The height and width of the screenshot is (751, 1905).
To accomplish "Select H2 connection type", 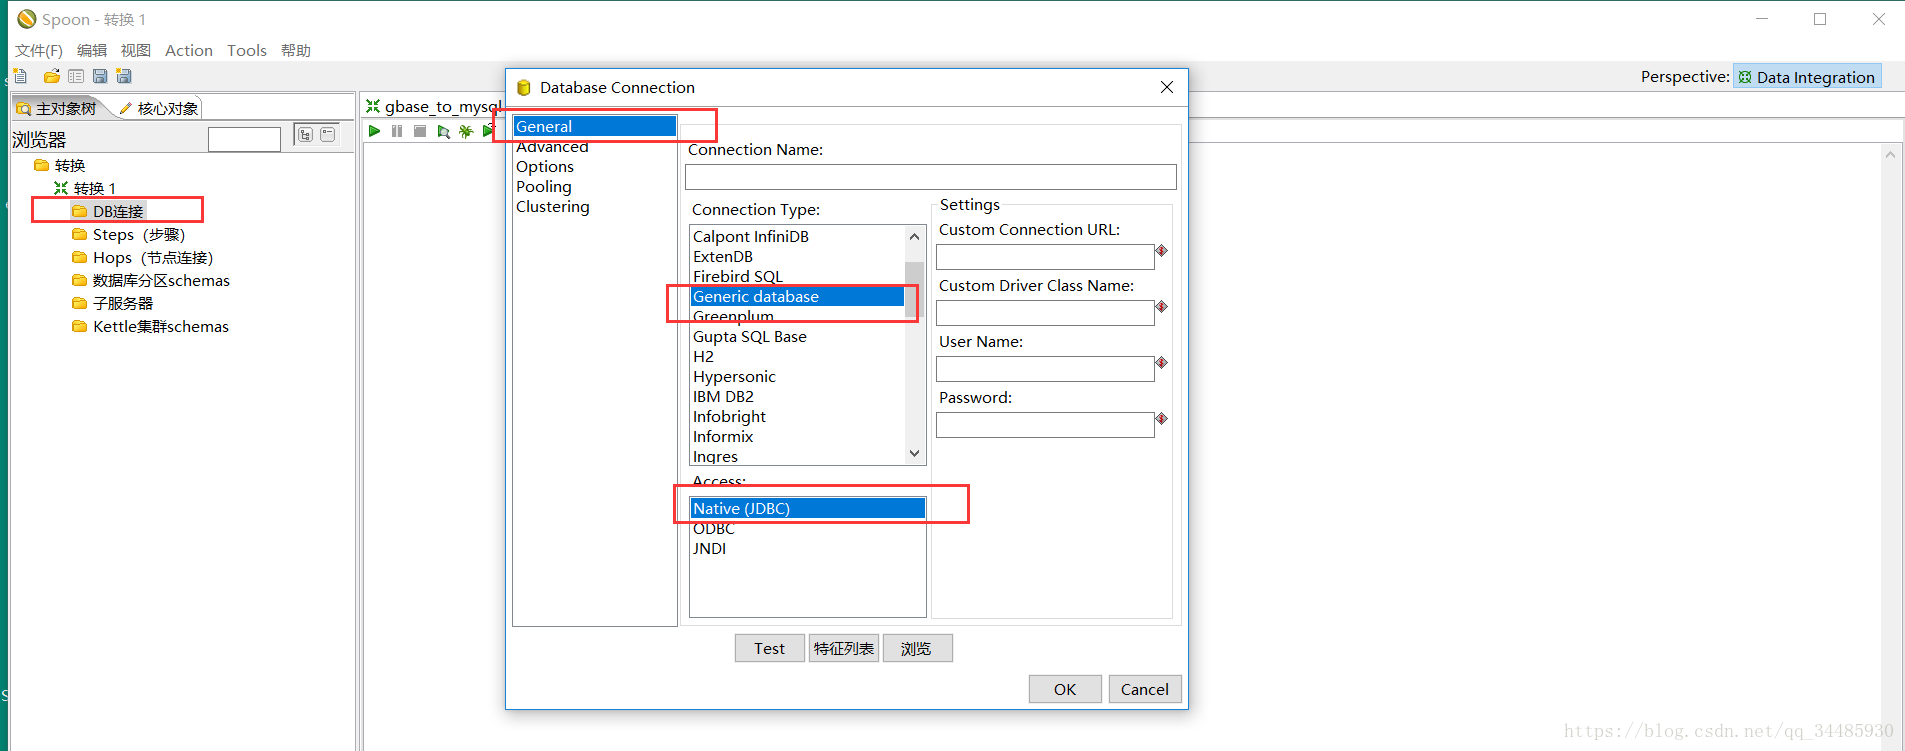I will coord(703,356).
